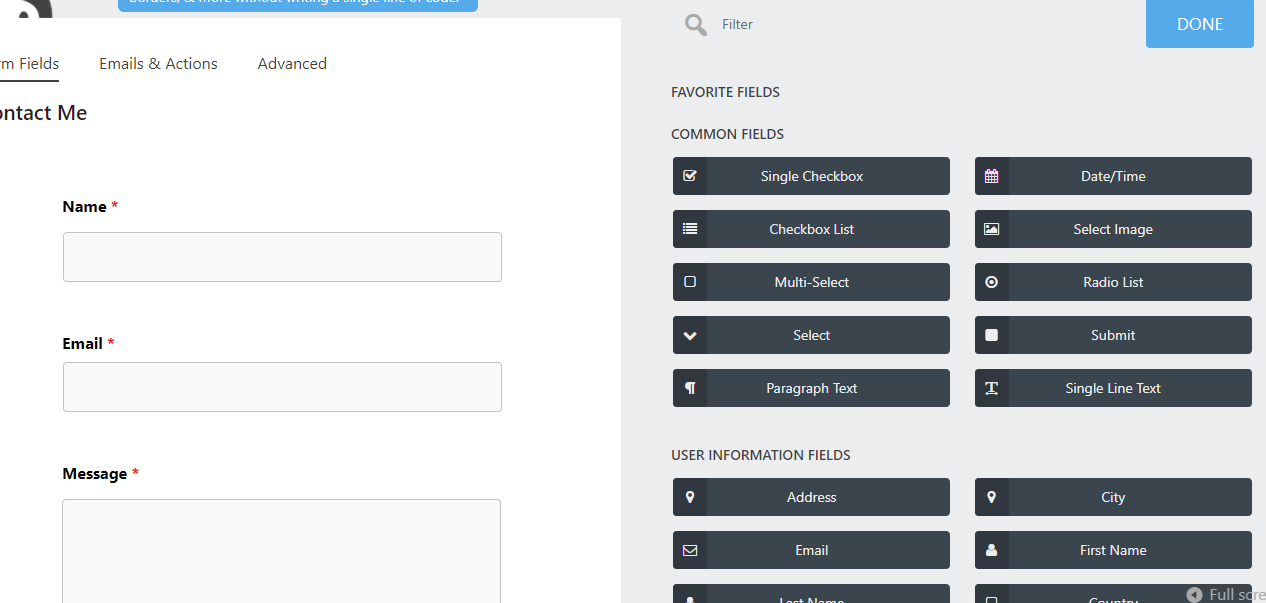
Task: Add a Paragraph Text field
Action: (x=811, y=388)
